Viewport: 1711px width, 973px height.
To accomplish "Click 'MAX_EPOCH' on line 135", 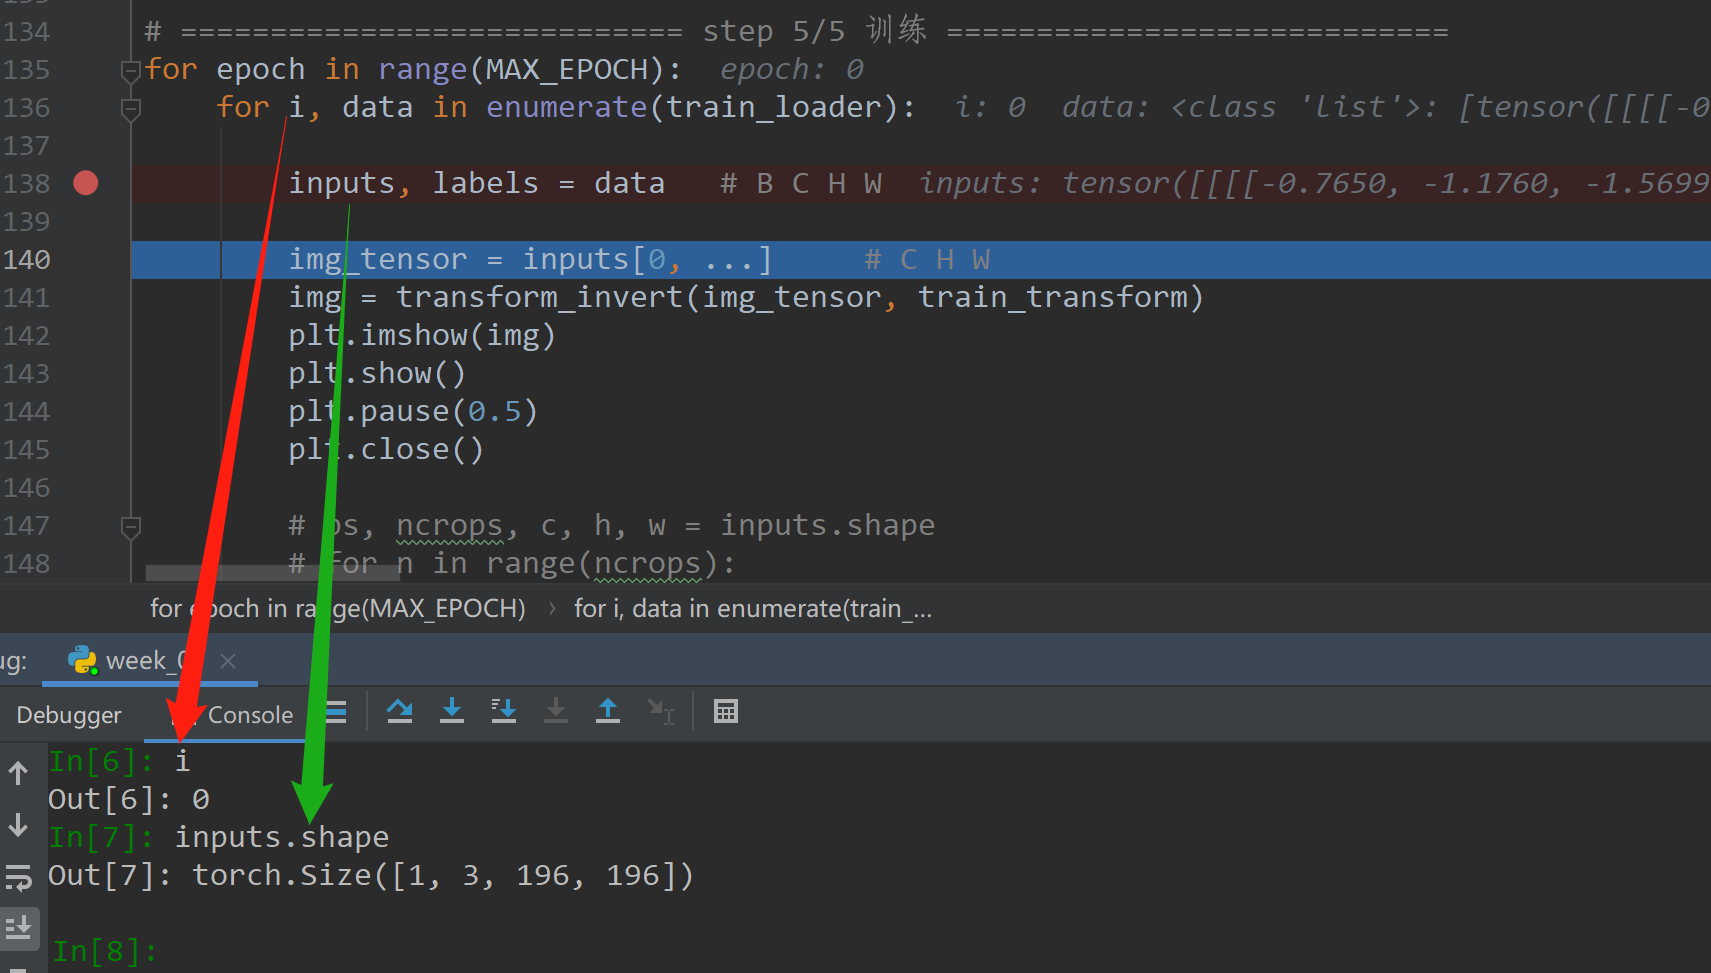I will coord(567,70).
